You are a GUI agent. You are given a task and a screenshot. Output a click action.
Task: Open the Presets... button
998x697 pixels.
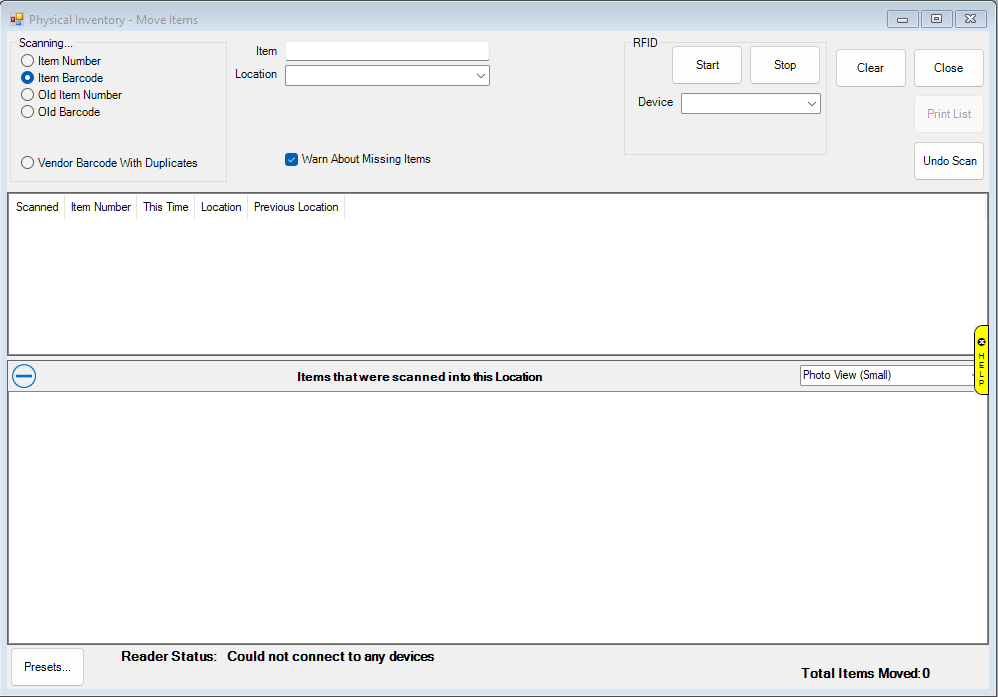point(47,667)
